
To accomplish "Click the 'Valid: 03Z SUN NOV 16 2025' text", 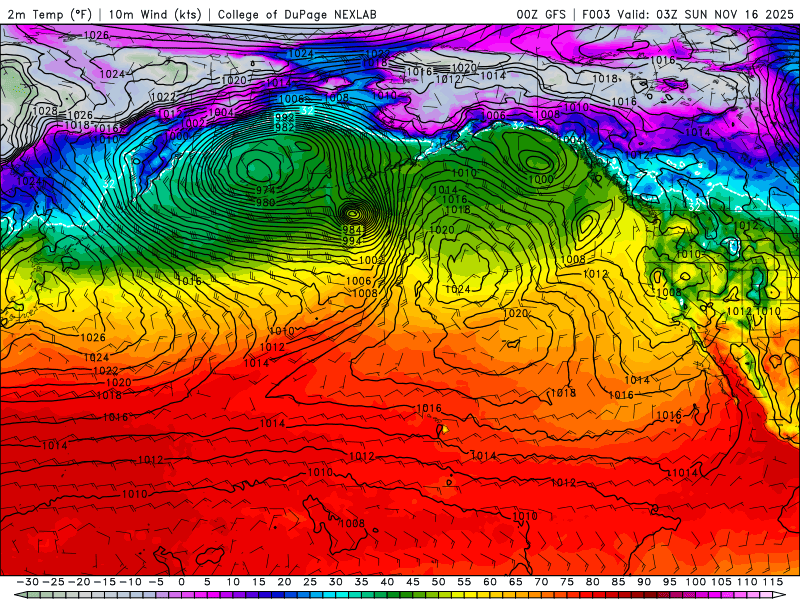I will pyautogui.click(x=706, y=14).
